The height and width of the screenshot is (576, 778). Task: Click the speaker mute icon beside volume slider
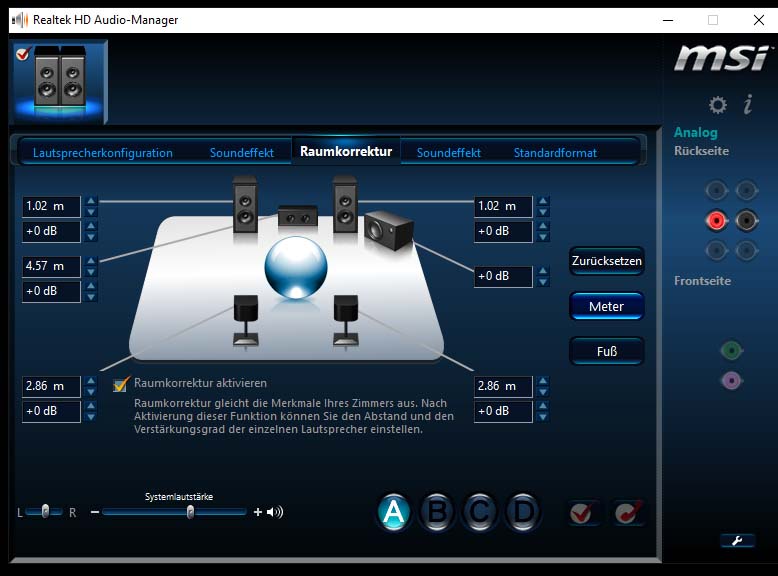point(275,512)
